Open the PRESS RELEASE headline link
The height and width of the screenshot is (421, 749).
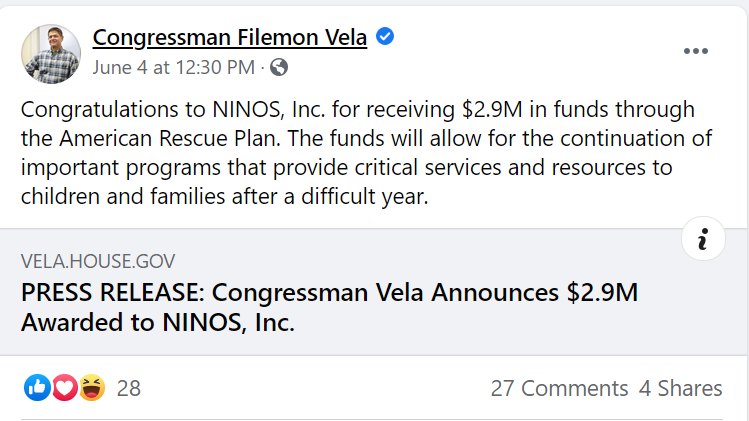329,307
